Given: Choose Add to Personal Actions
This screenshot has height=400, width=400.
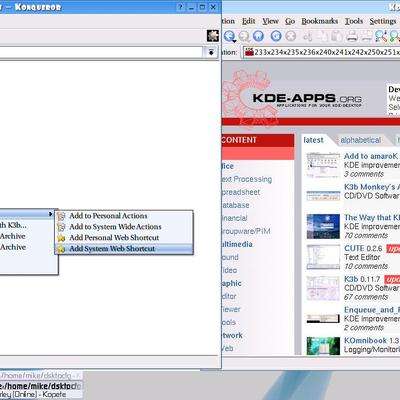Looking at the screenshot, I should 124,216.
